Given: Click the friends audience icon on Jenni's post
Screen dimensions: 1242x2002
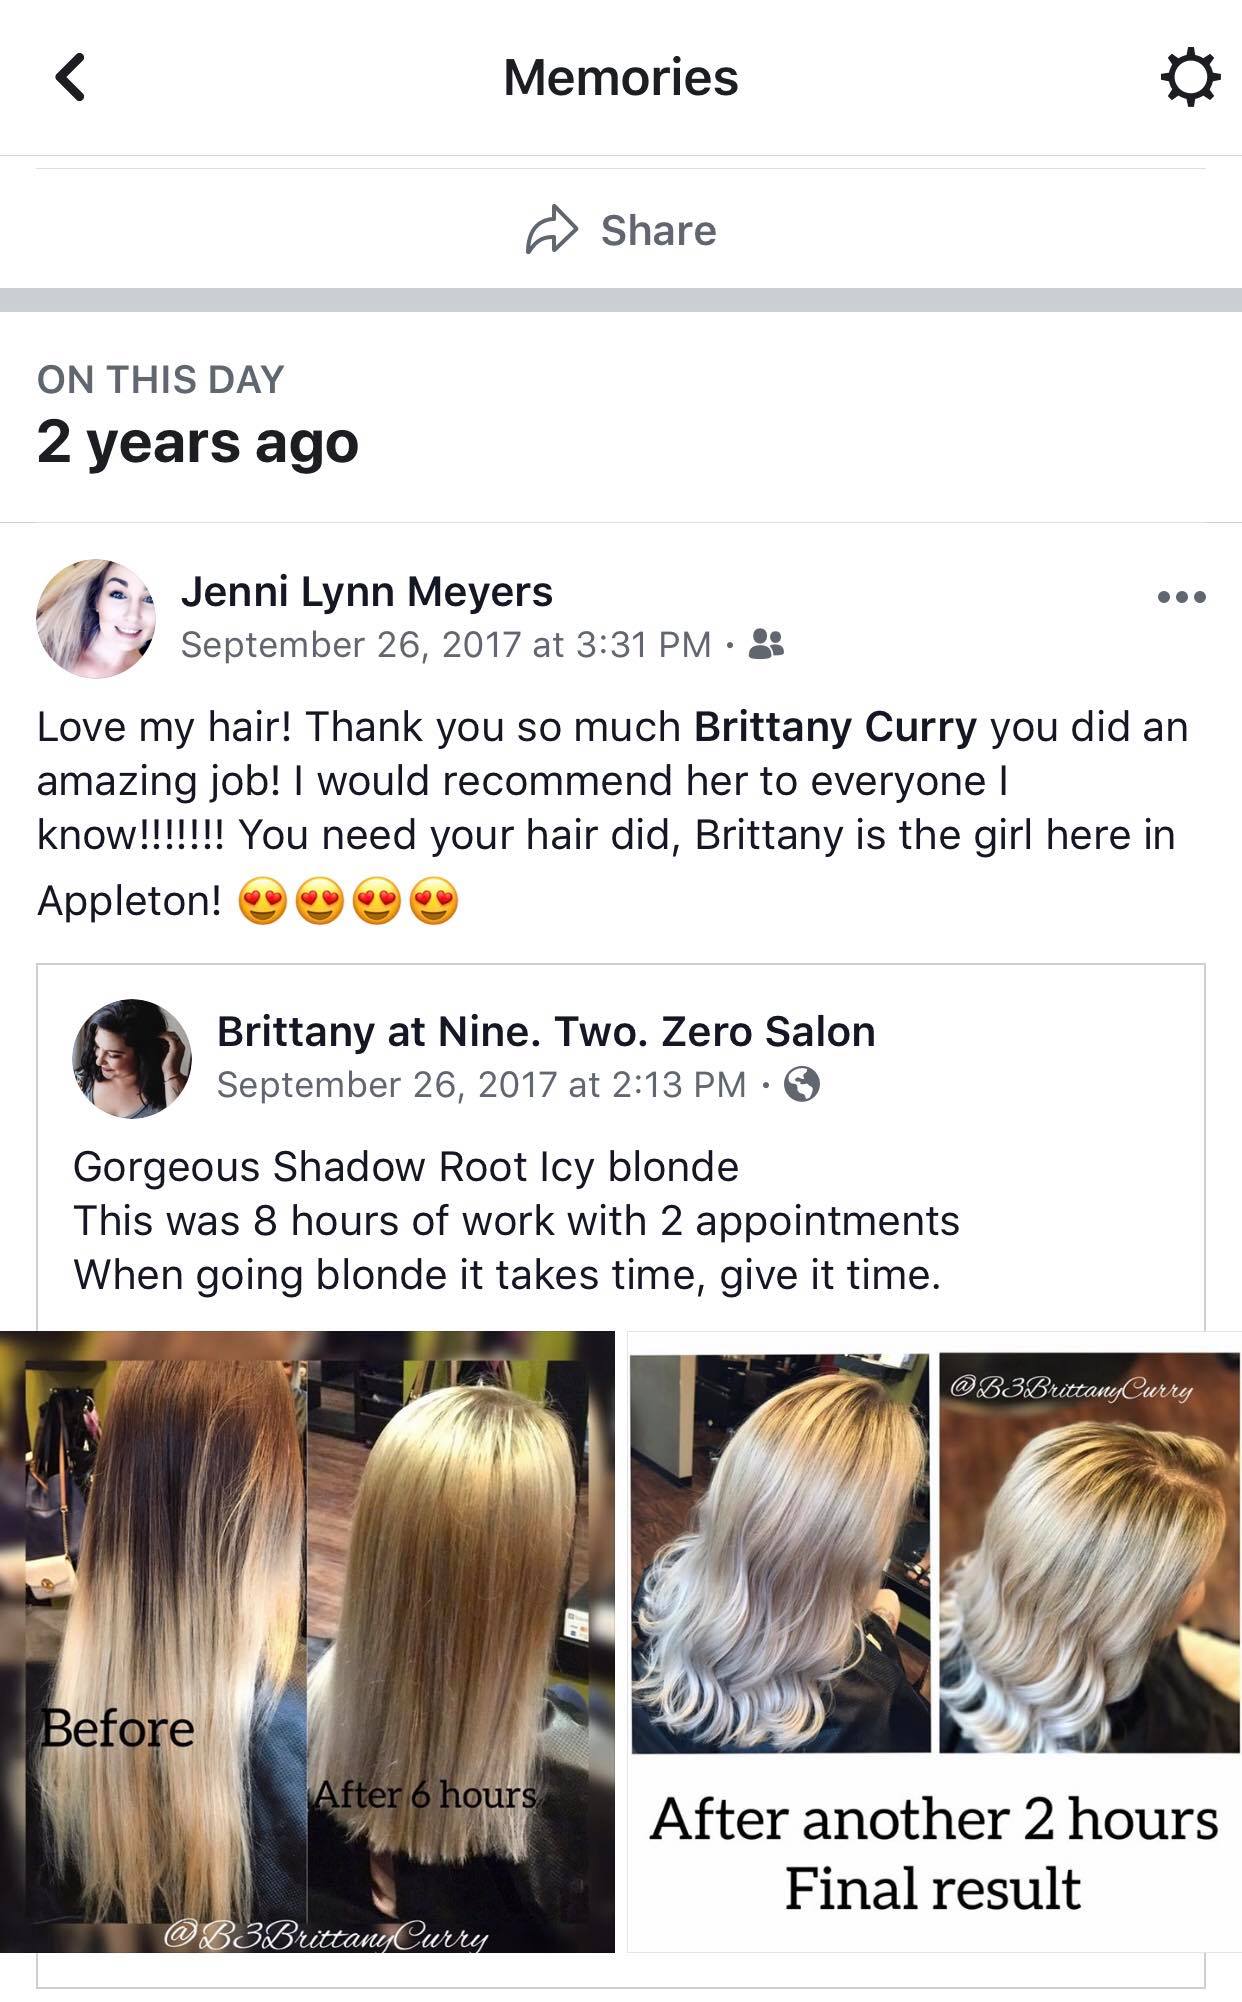Looking at the screenshot, I should [x=766, y=644].
